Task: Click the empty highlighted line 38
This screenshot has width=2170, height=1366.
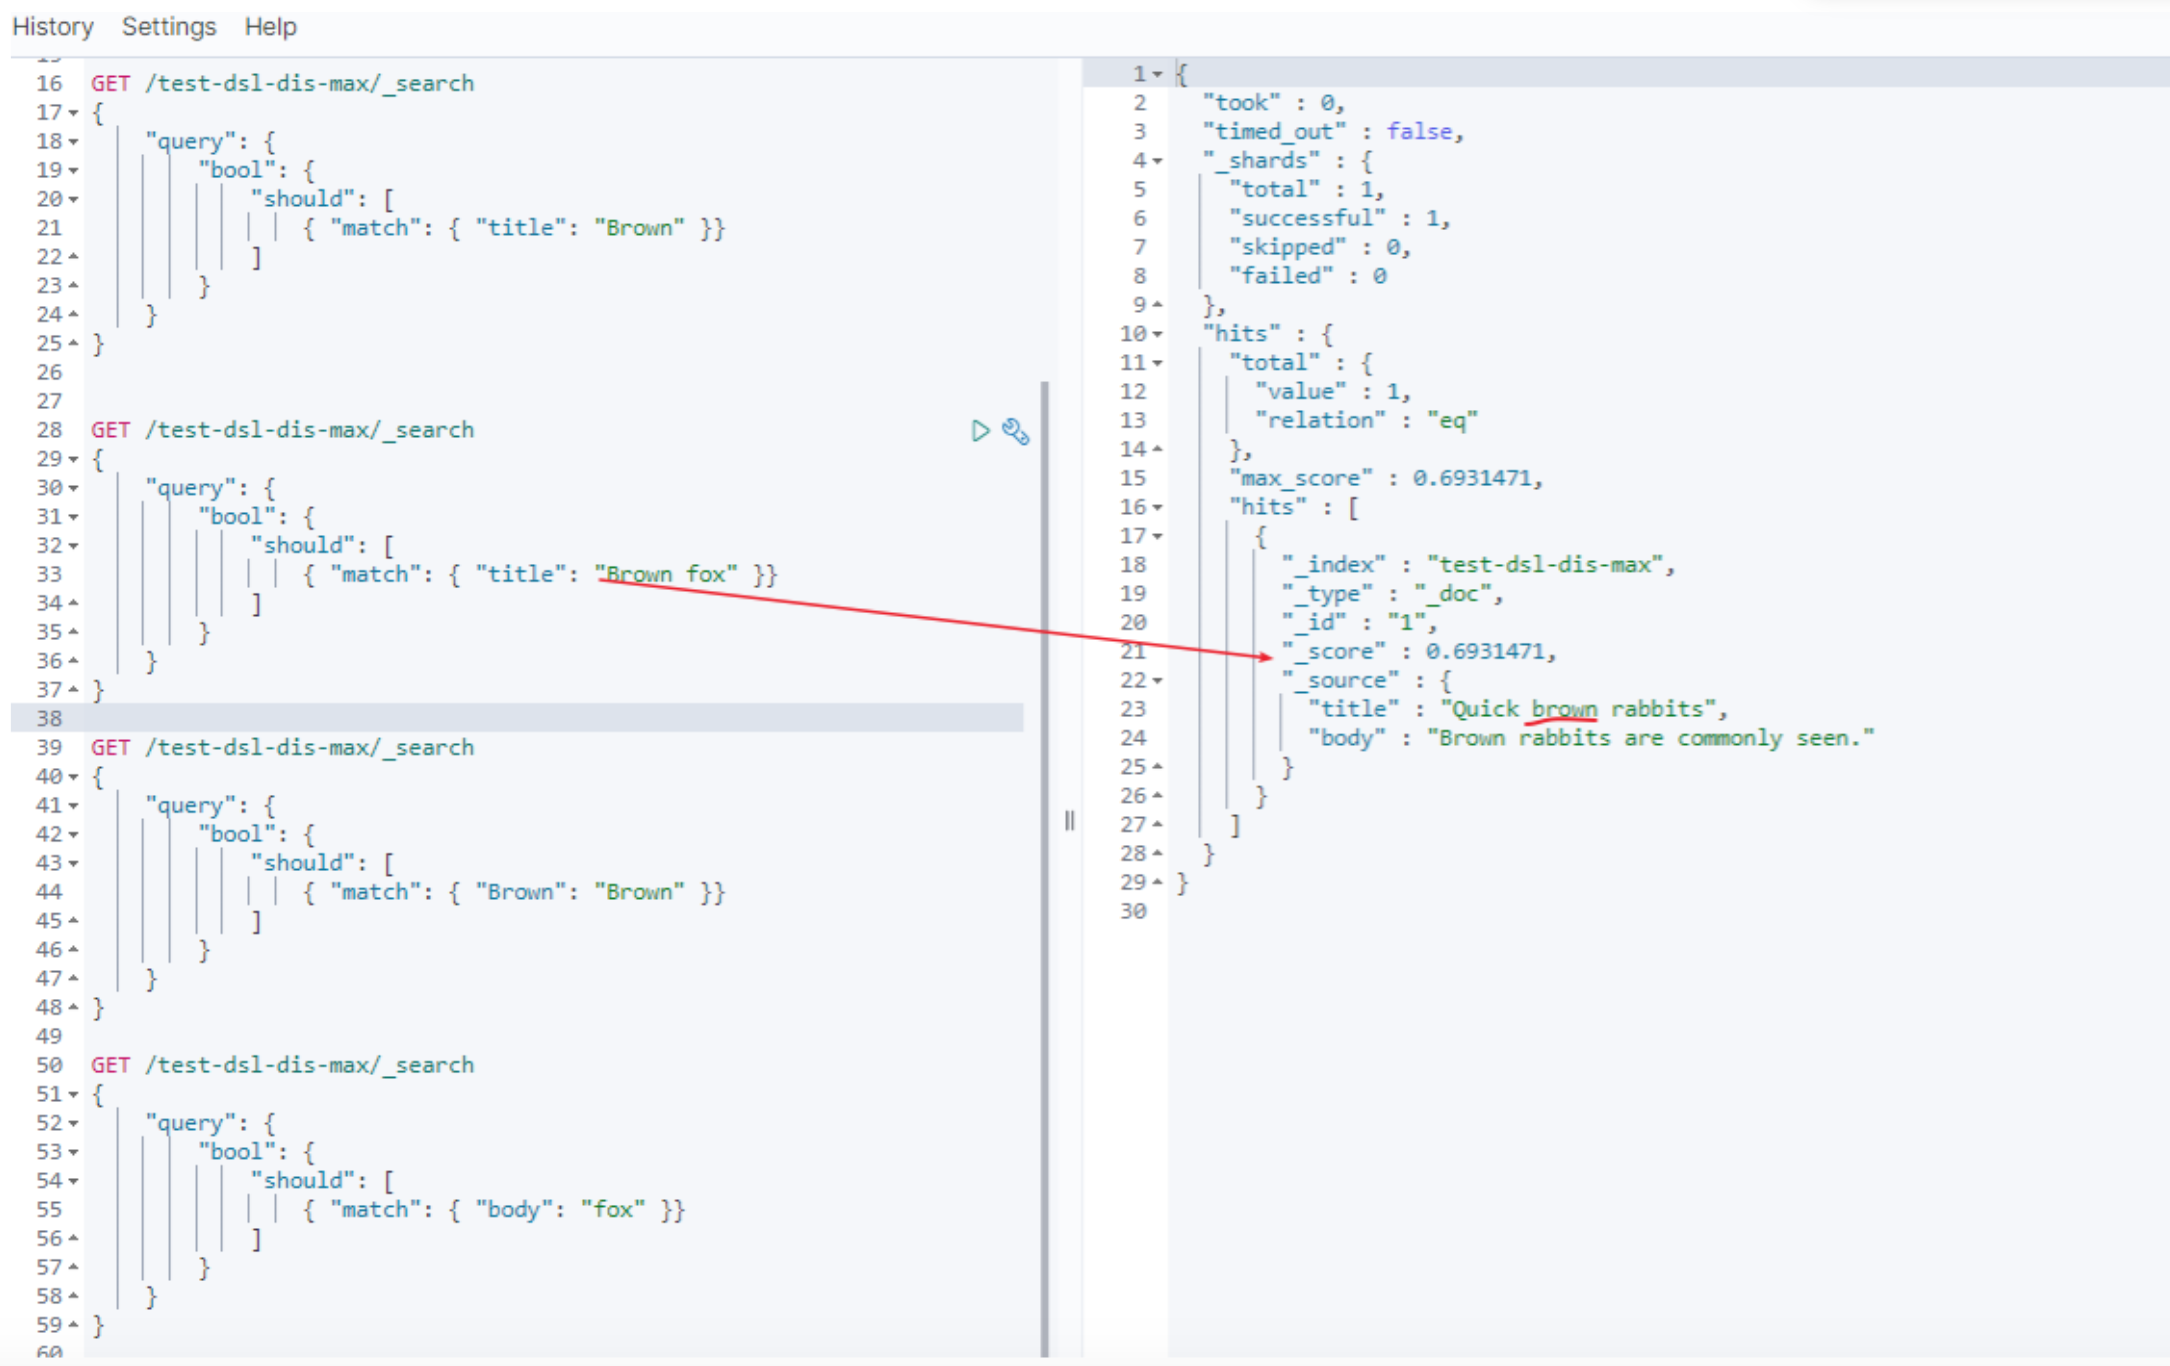Action: (517, 719)
